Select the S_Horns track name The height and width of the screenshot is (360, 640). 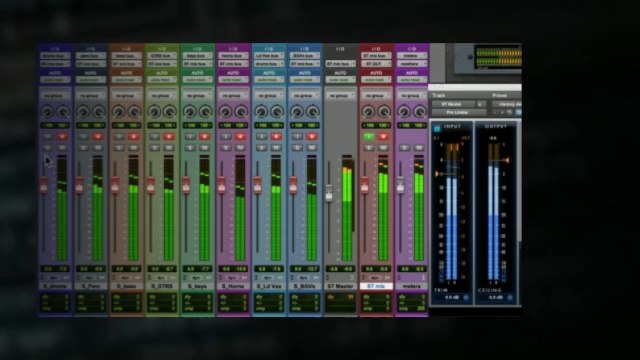pos(233,286)
